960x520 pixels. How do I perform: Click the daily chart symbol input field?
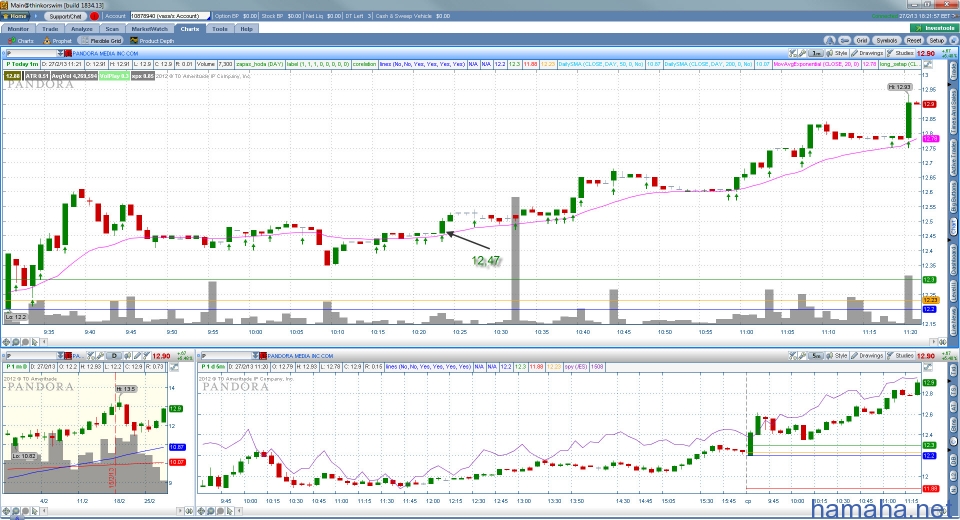31,355
